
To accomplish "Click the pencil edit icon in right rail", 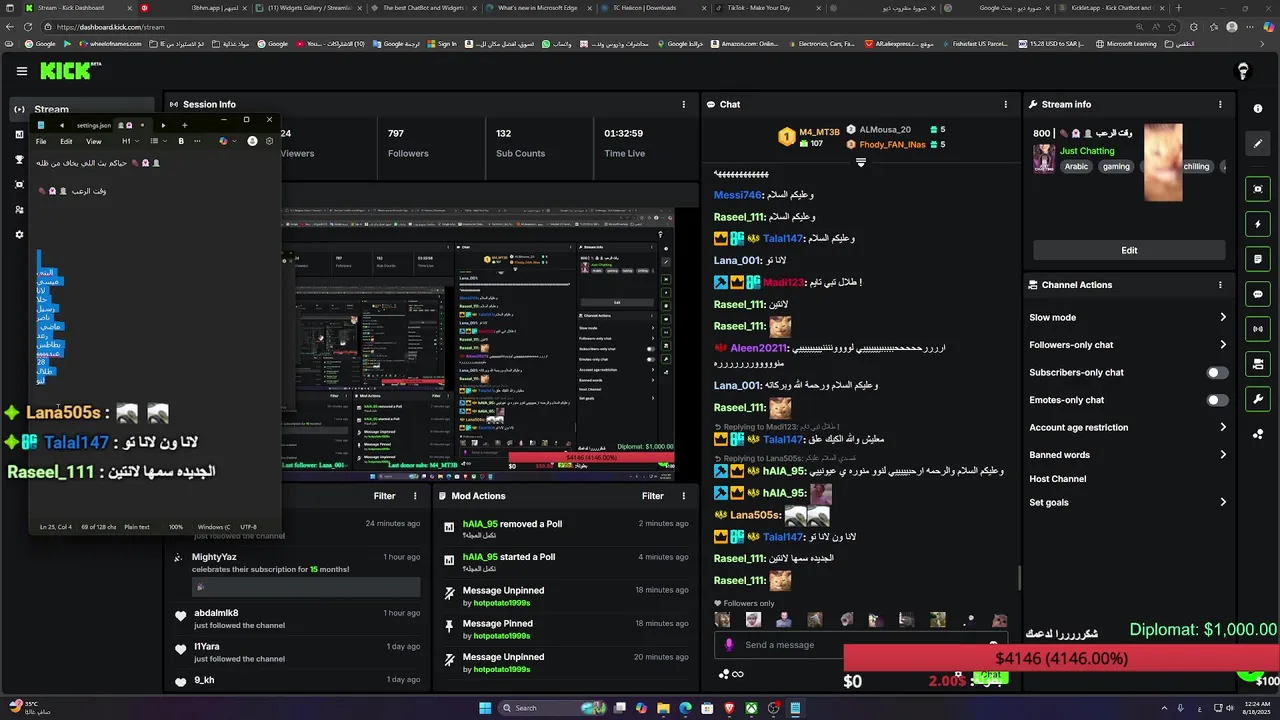I will point(1258,143).
